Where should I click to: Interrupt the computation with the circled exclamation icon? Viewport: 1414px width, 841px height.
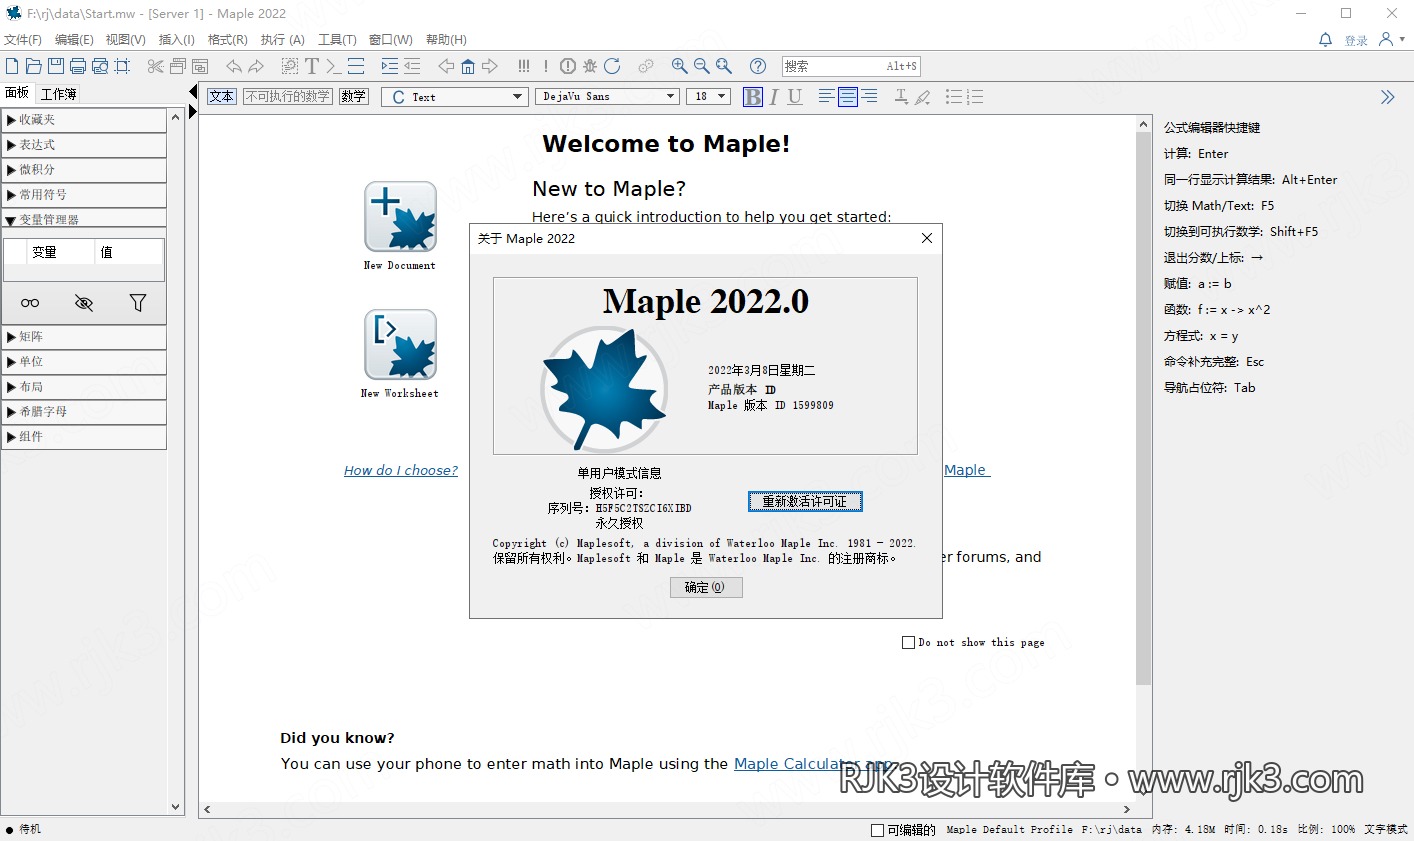click(x=568, y=66)
